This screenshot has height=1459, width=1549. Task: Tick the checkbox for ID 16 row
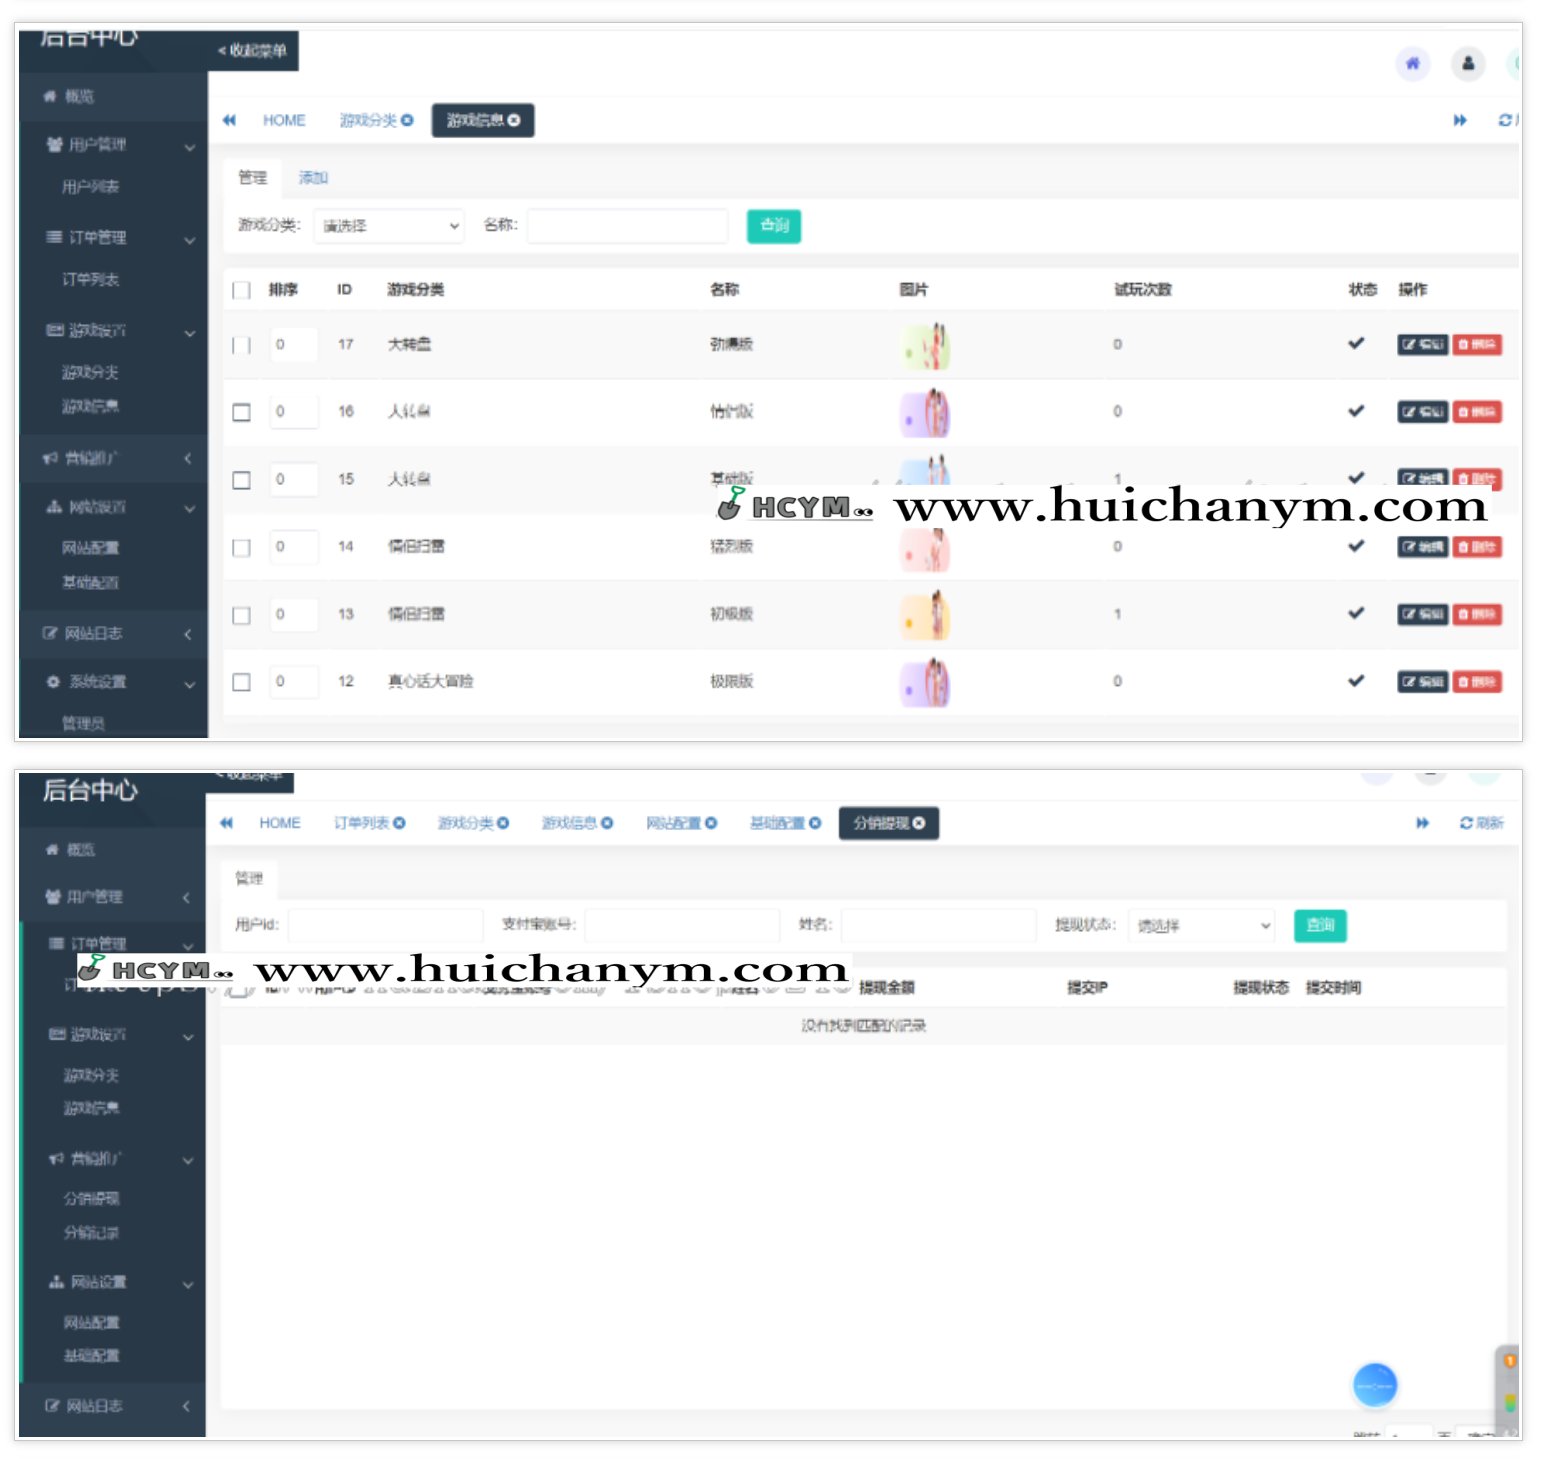pyautogui.click(x=241, y=412)
